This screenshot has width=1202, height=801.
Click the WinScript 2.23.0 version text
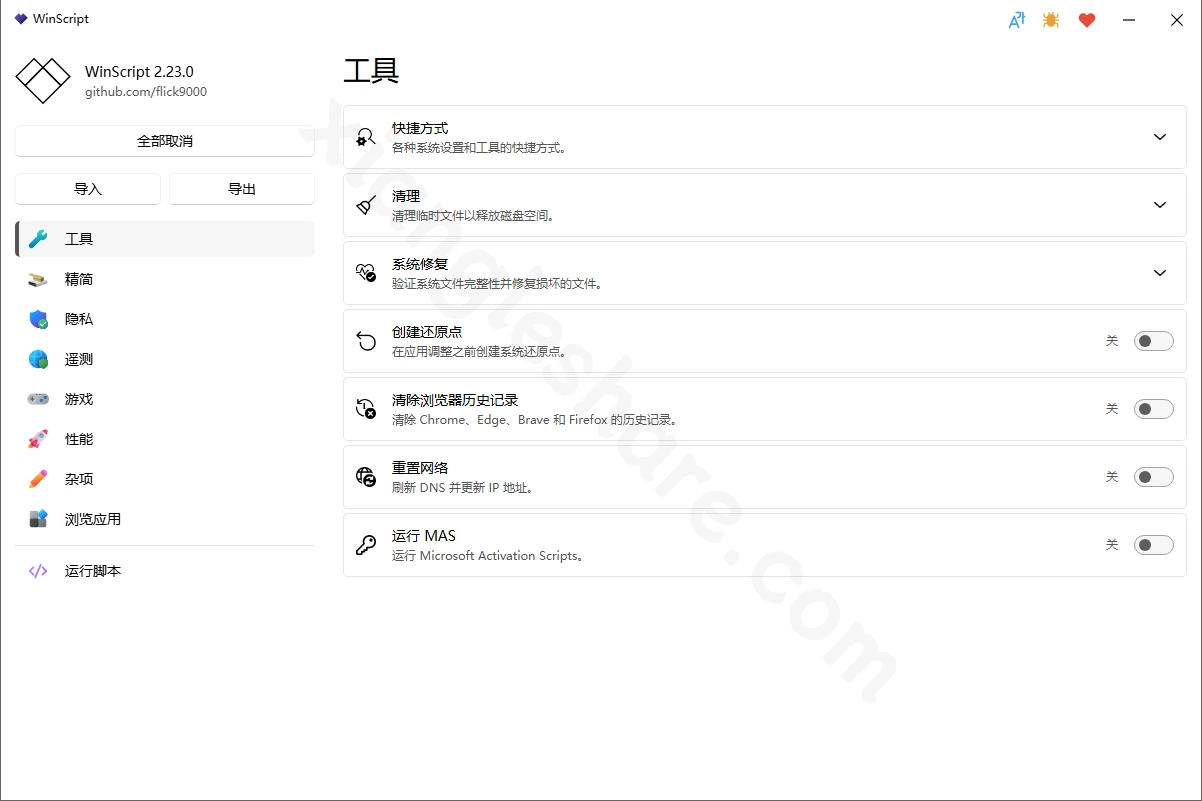tap(139, 72)
